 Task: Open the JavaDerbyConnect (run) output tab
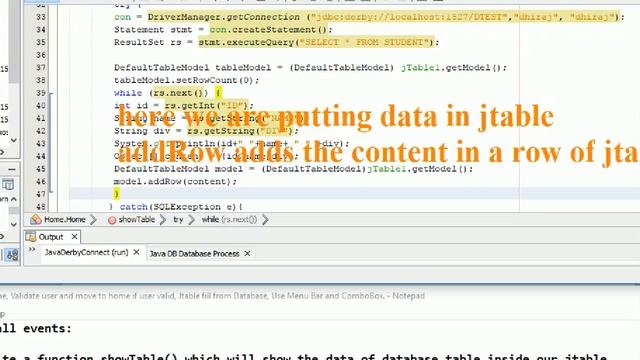[x=86, y=253]
